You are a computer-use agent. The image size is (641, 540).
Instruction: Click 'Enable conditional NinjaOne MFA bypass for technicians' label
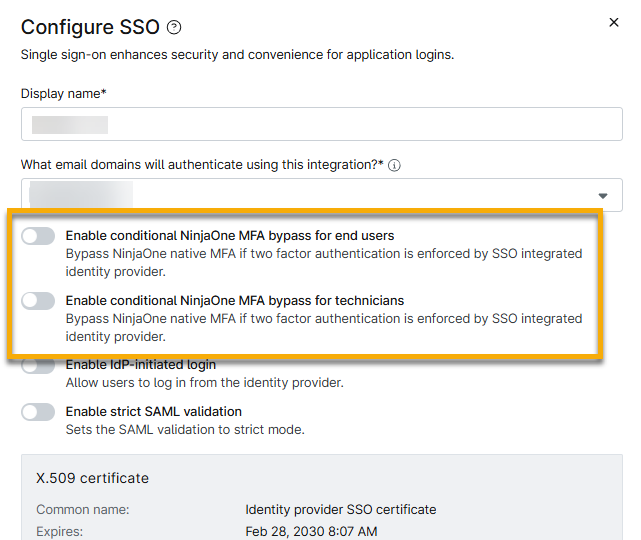(x=235, y=301)
